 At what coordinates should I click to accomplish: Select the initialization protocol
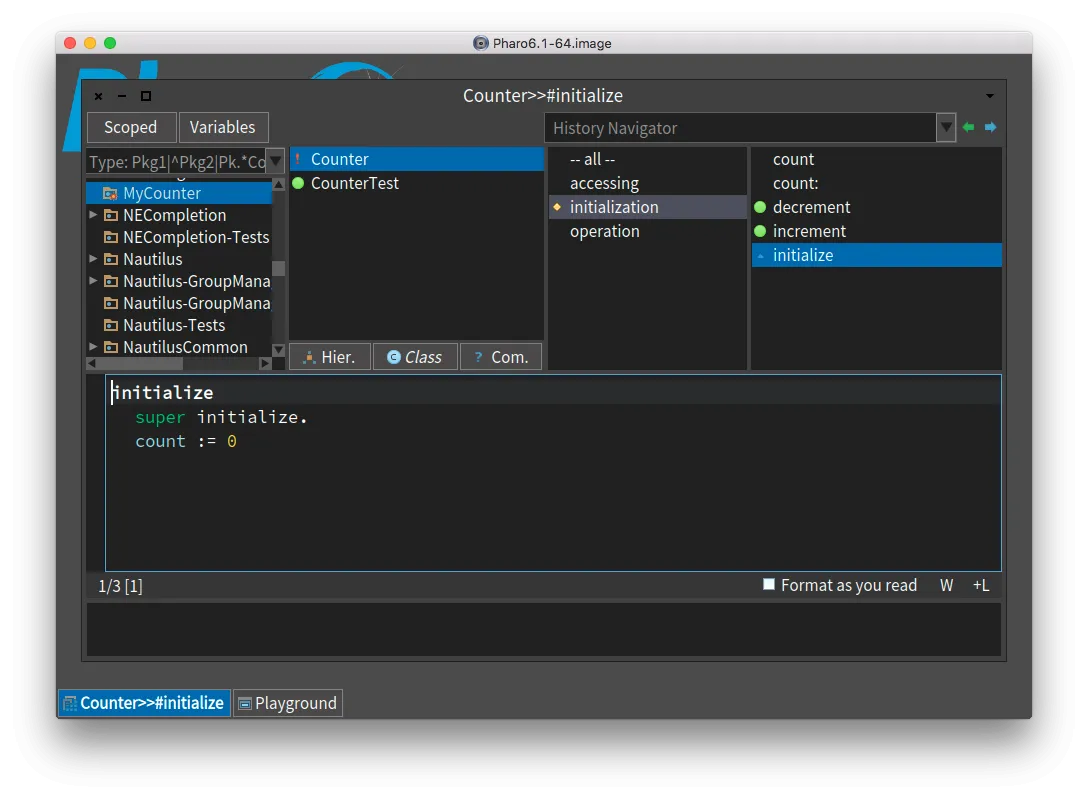pyautogui.click(x=647, y=207)
